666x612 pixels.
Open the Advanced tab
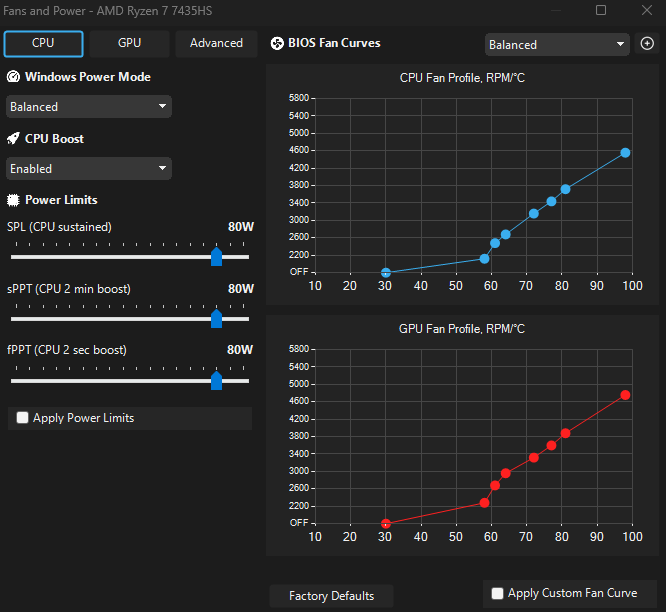(216, 43)
